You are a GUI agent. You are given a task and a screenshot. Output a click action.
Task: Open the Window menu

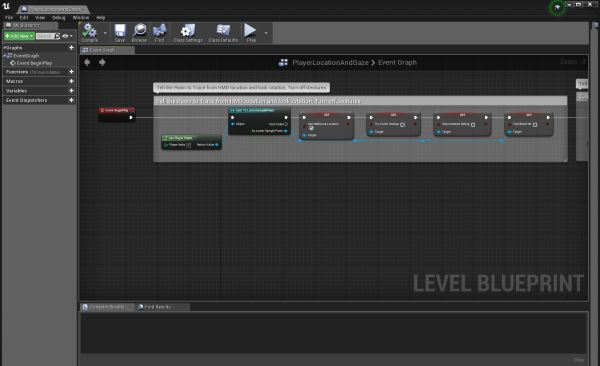(x=81, y=18)
